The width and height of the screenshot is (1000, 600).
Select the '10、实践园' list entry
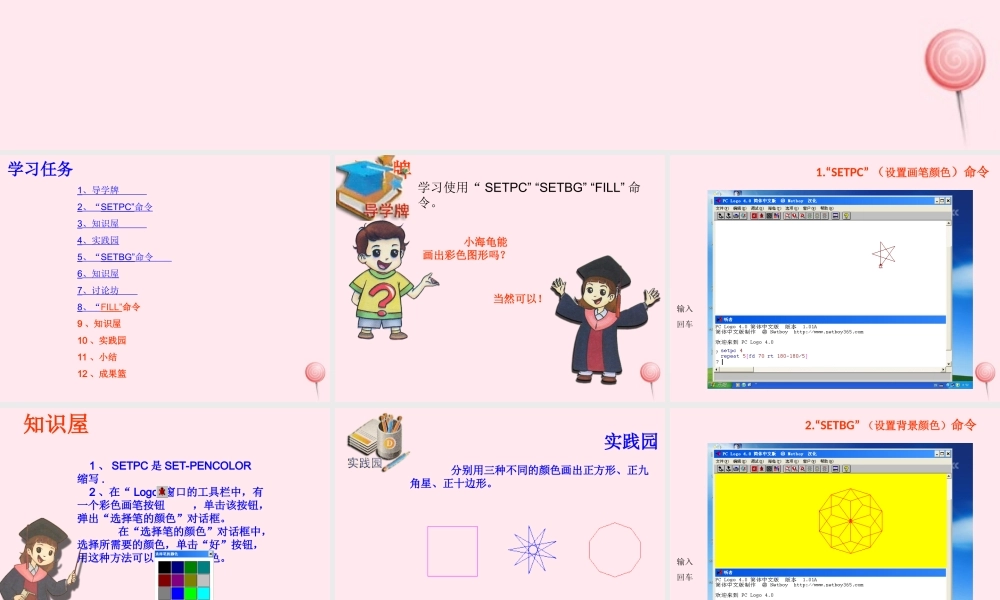101,340
